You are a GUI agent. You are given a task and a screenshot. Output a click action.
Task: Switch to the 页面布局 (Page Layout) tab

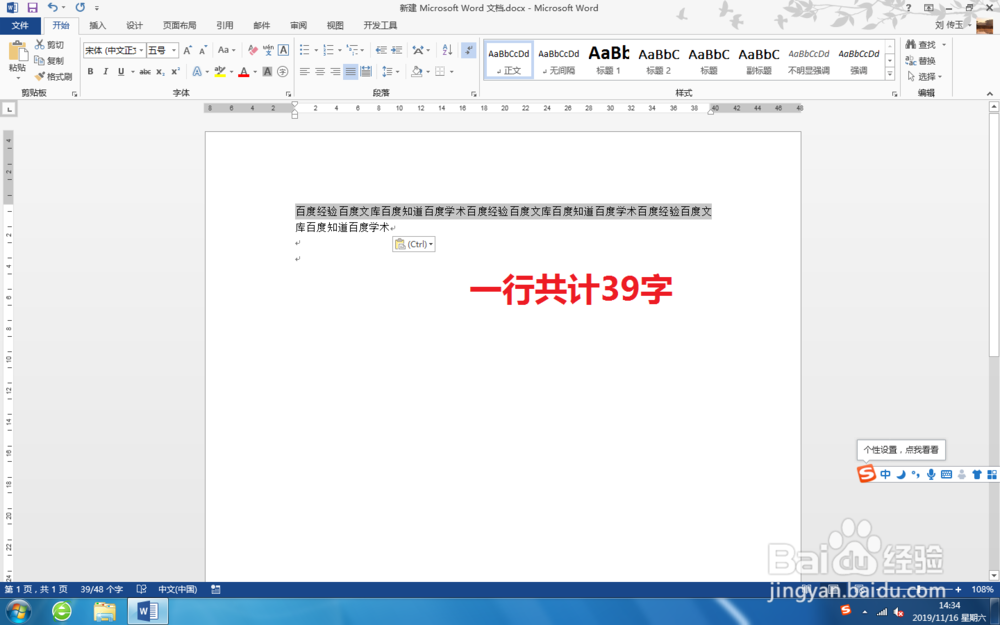[x=180, y=26]
